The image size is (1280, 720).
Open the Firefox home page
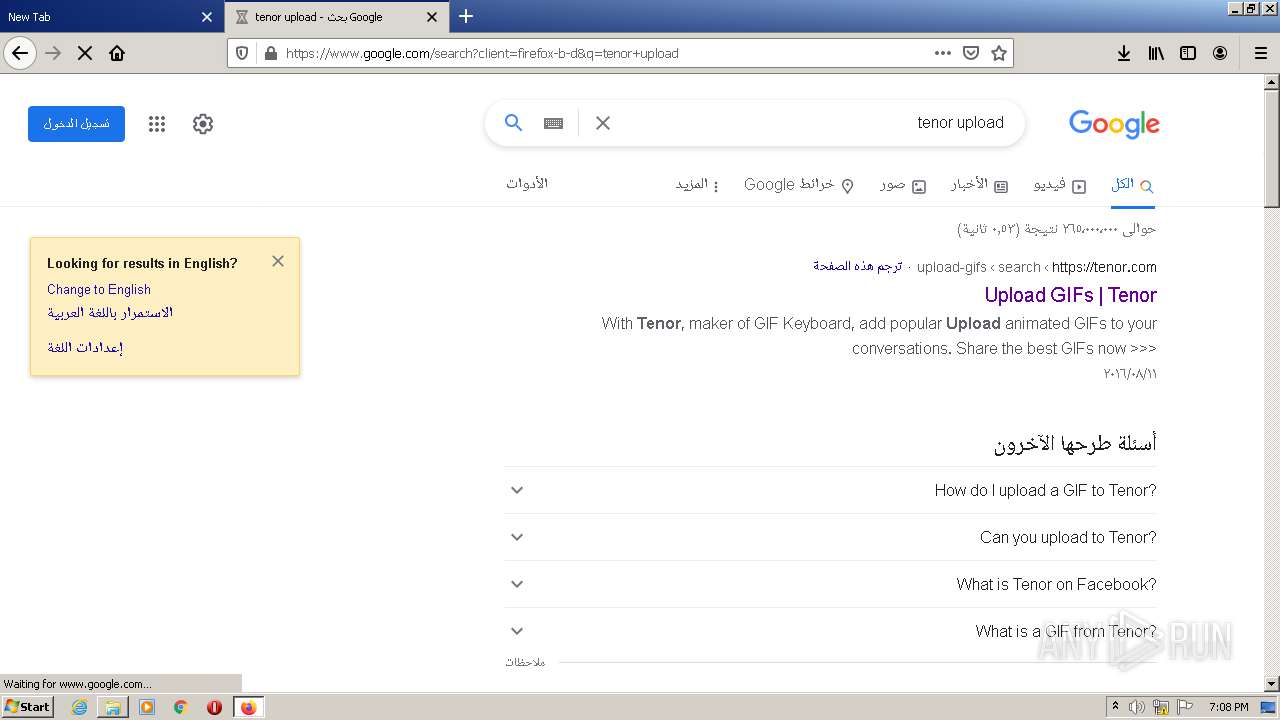117,53
